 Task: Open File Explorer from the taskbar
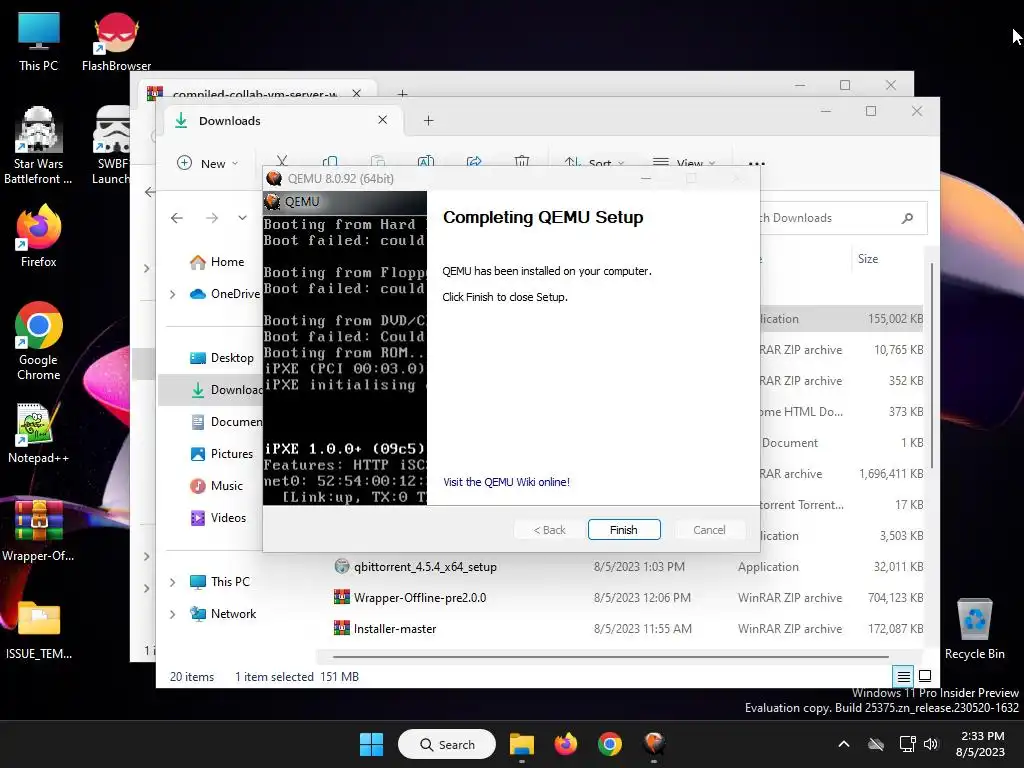(522, 744)
